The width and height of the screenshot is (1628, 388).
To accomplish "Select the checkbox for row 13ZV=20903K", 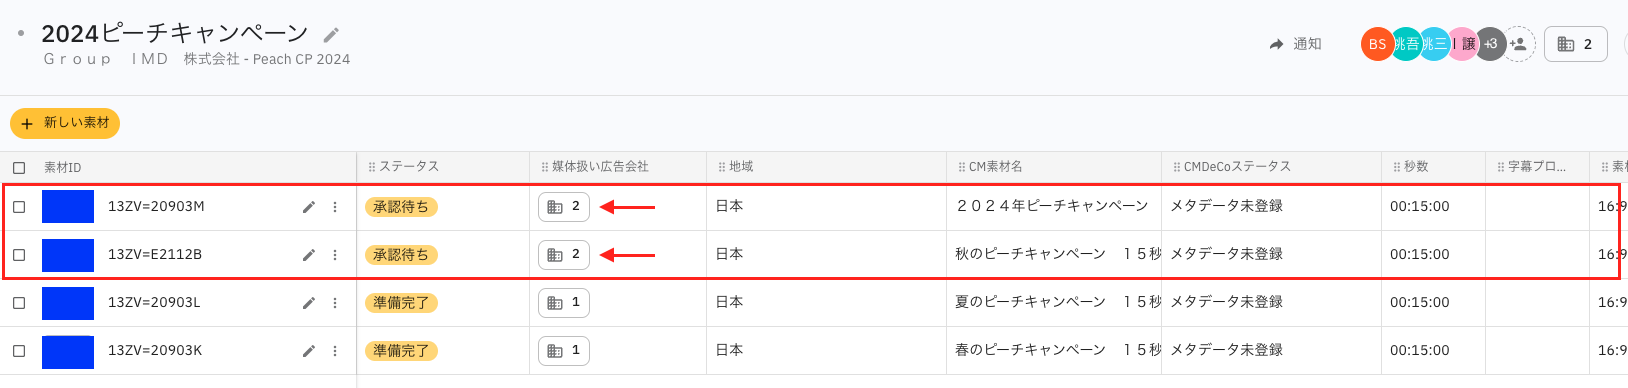I will 19,351.
